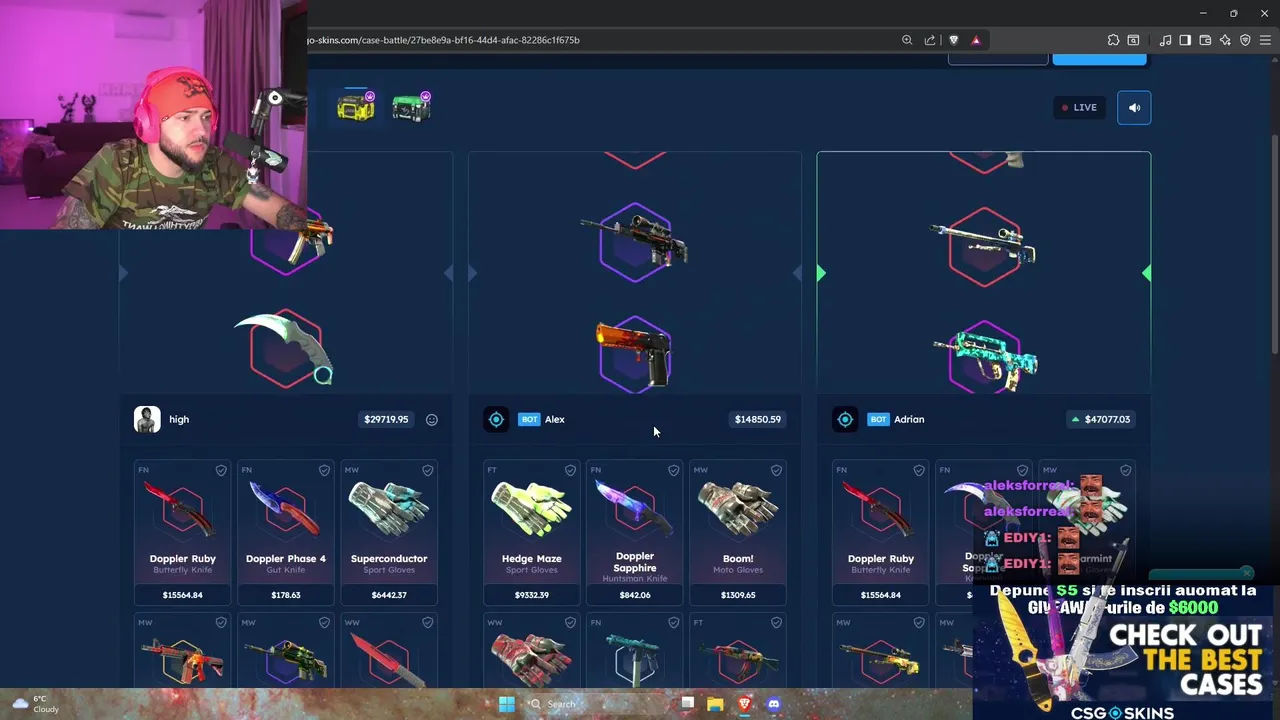This screenshot has width=1280, height=720.
Task: Open the Superconductor Sport Gloves card
Action: click(x=389, y=532)
